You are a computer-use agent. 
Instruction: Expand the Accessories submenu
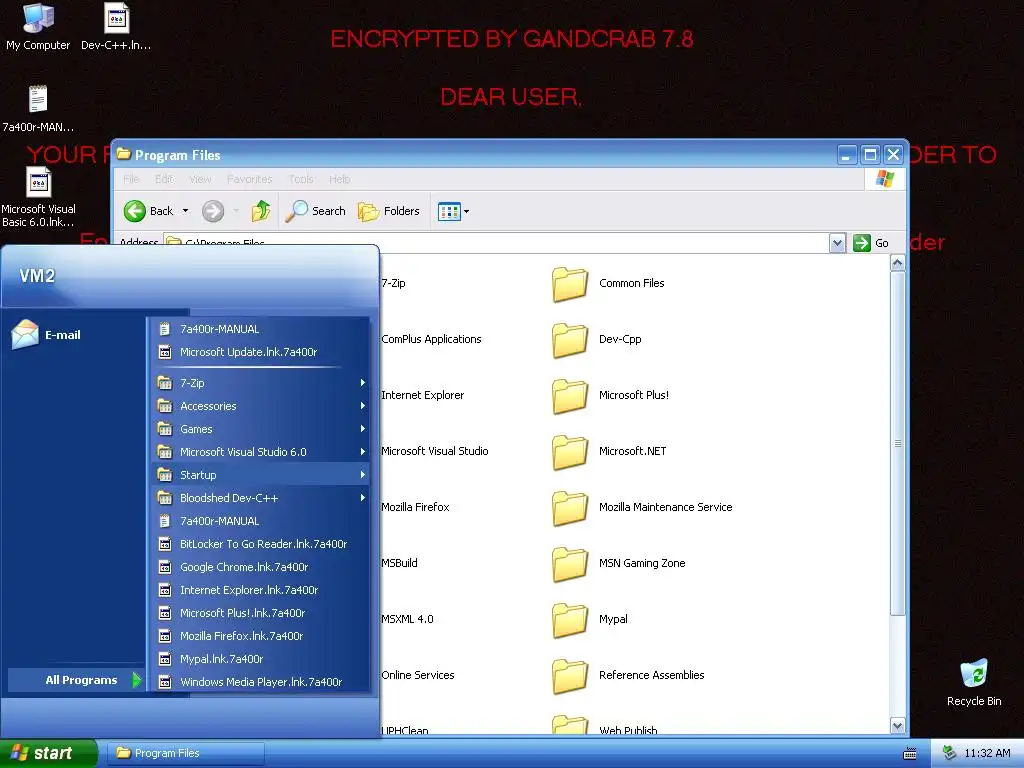click(260, 406)
